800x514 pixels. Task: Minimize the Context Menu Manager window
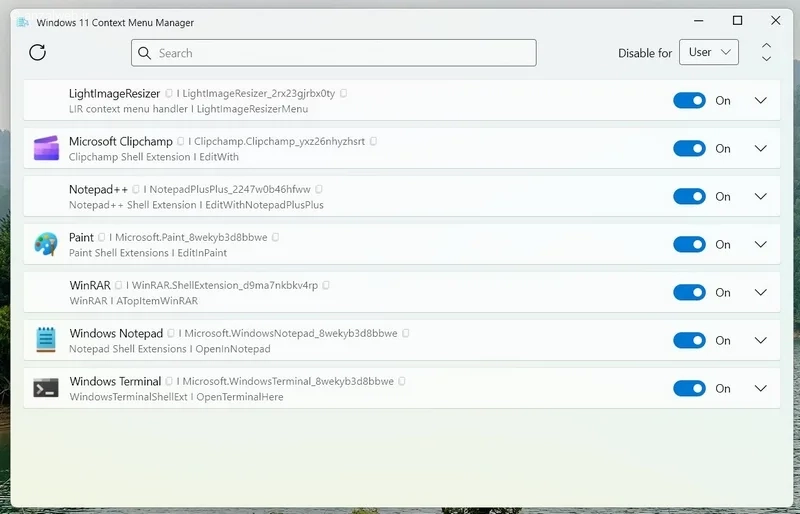click(x=698, y=20)
